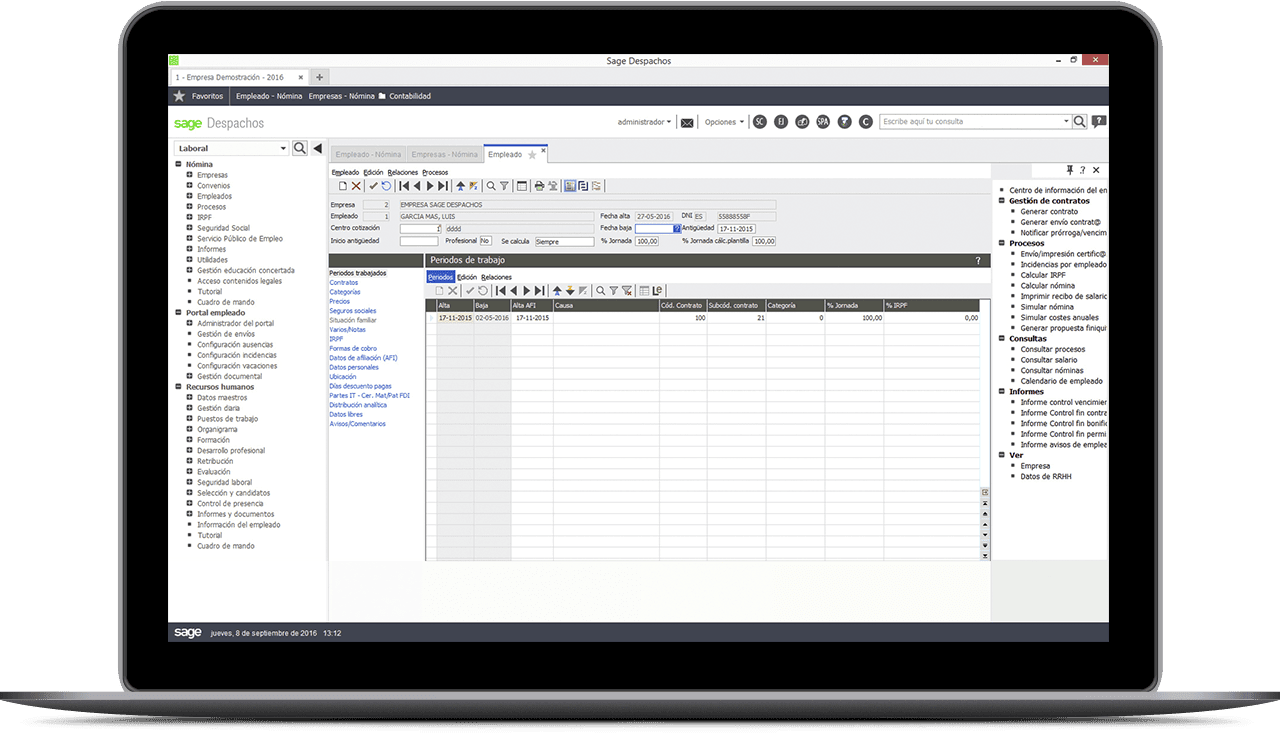The image size is (1280, 734).
Task: Open the administrador user dropdown
Action: [x=644, y=122]
